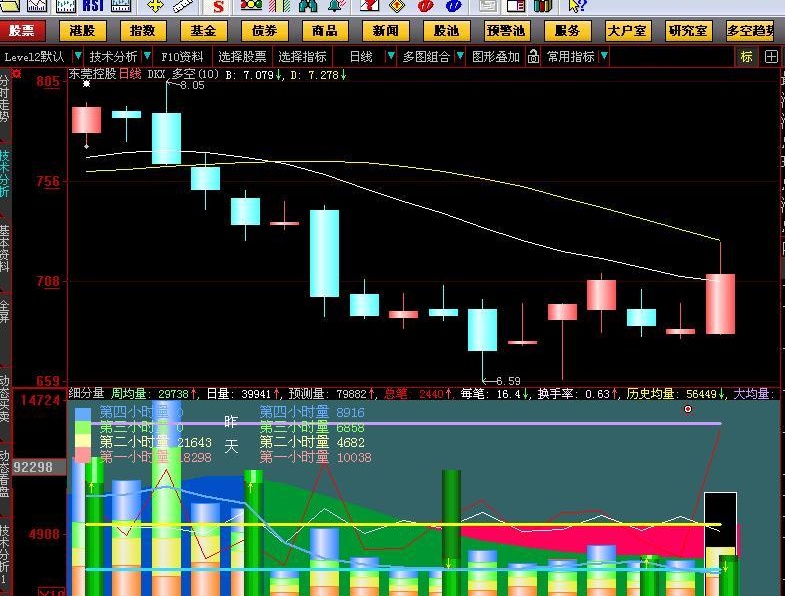The height and width of the screenshot is (596, 785).
Task: Click the window layout panel icon
Action: tap(516, 6)
